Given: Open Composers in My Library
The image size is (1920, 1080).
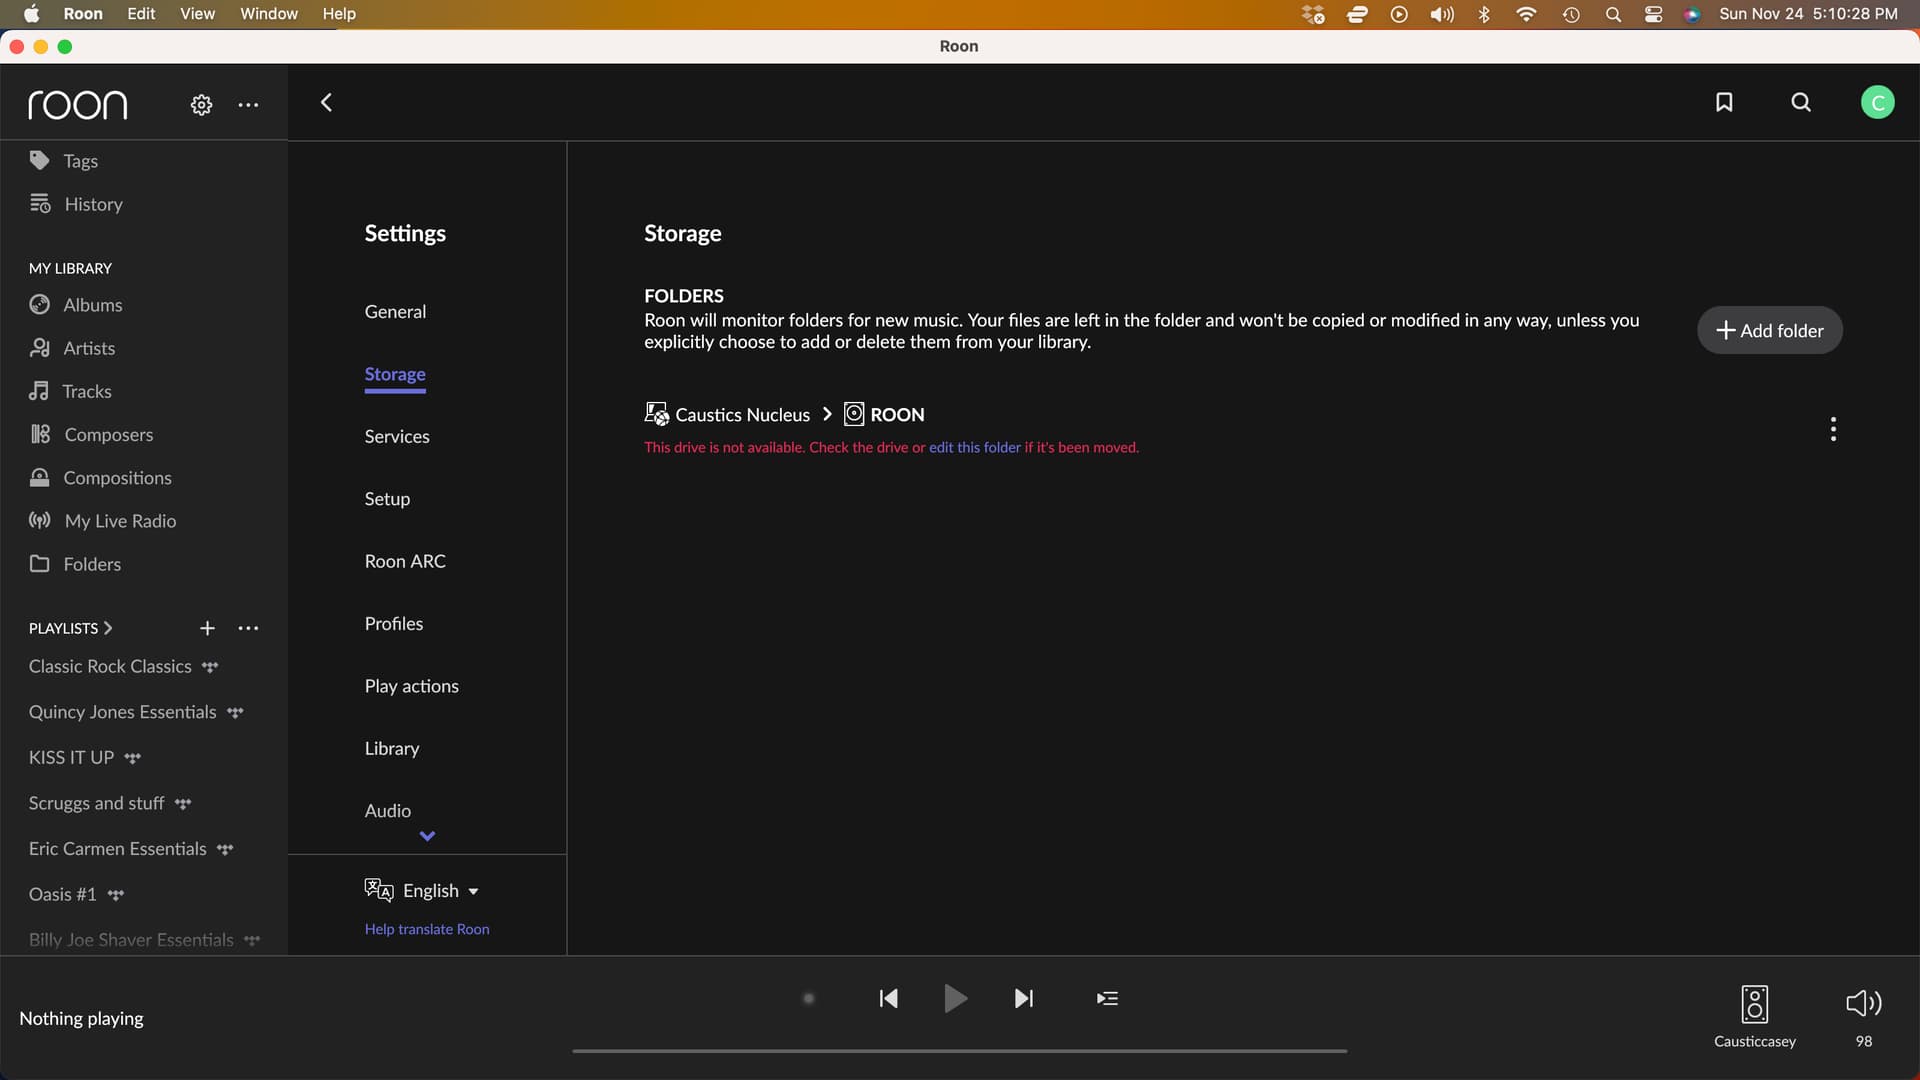Looking at the screenshot, I should click(91, 434).
